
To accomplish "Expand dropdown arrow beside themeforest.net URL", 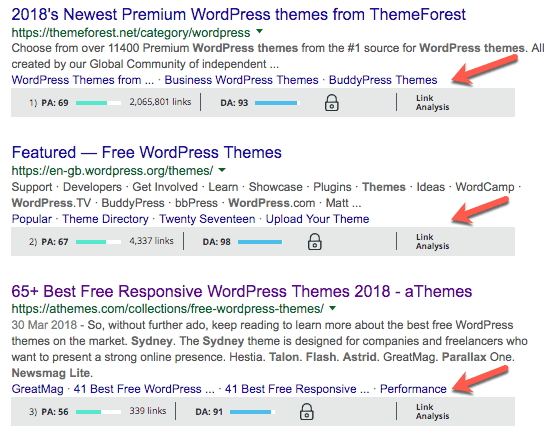I will coord(260,32).
